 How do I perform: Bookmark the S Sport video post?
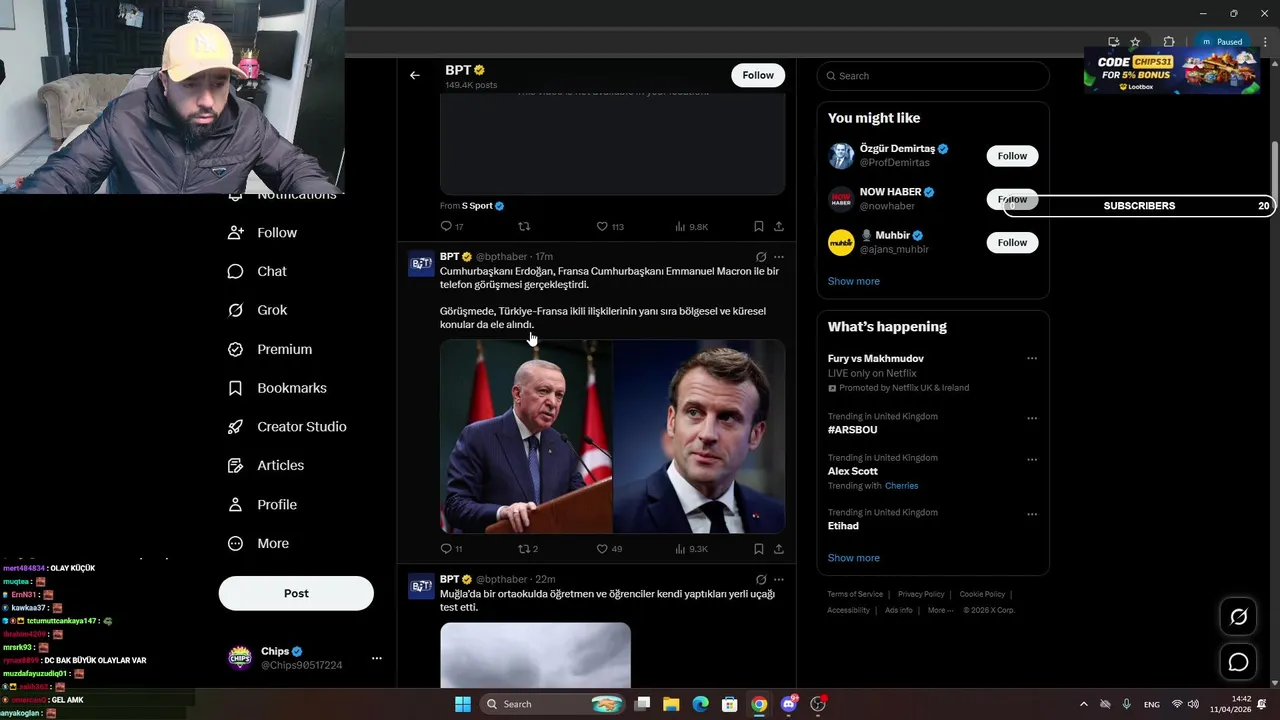point(759,227)
